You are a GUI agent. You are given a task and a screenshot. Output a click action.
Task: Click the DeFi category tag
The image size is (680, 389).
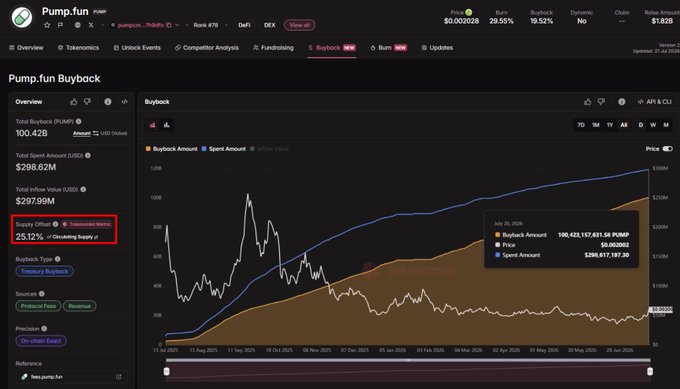(x=244, y=25)
